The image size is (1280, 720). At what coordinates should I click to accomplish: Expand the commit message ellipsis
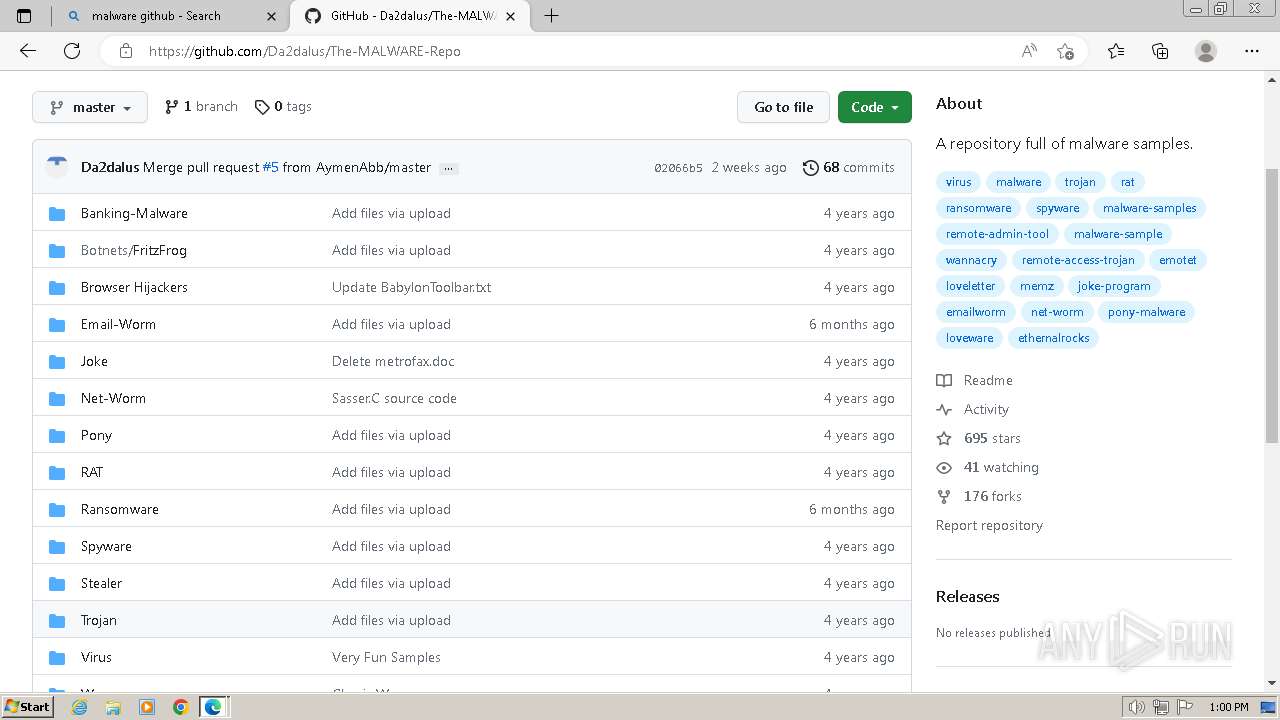pos(448,168)
